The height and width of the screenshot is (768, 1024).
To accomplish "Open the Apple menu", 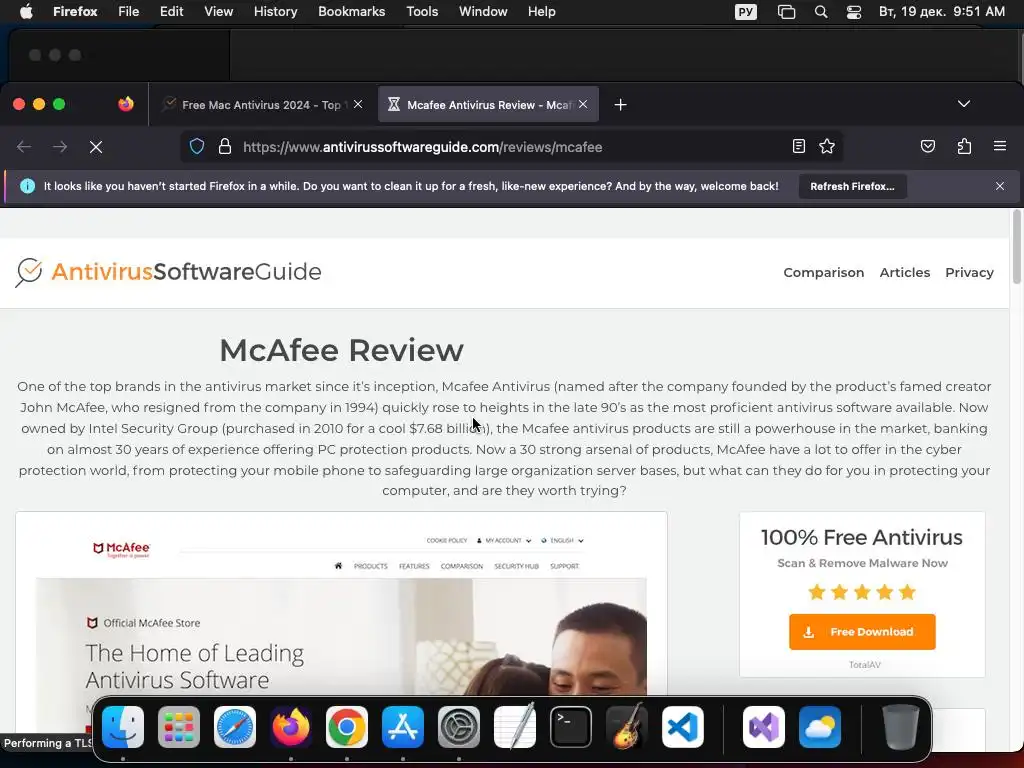I will click(x=26, y=12).
